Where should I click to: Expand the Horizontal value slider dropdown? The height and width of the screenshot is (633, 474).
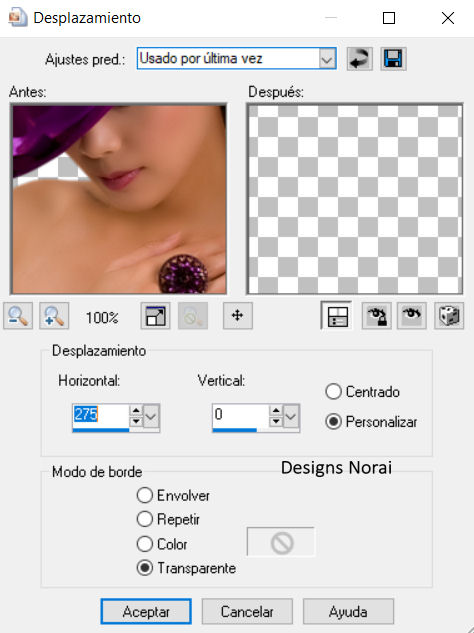click(x=151, y=417)
